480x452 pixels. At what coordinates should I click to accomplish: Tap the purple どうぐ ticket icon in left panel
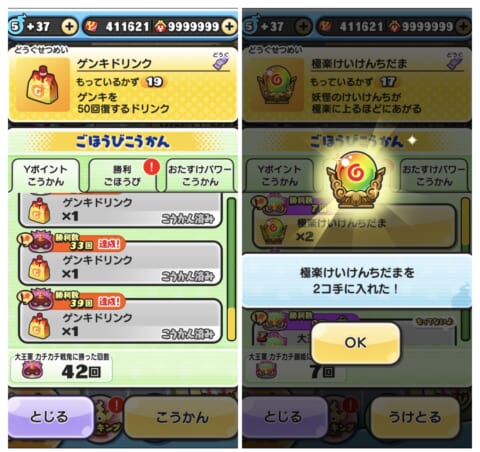[x=221, y=61]
